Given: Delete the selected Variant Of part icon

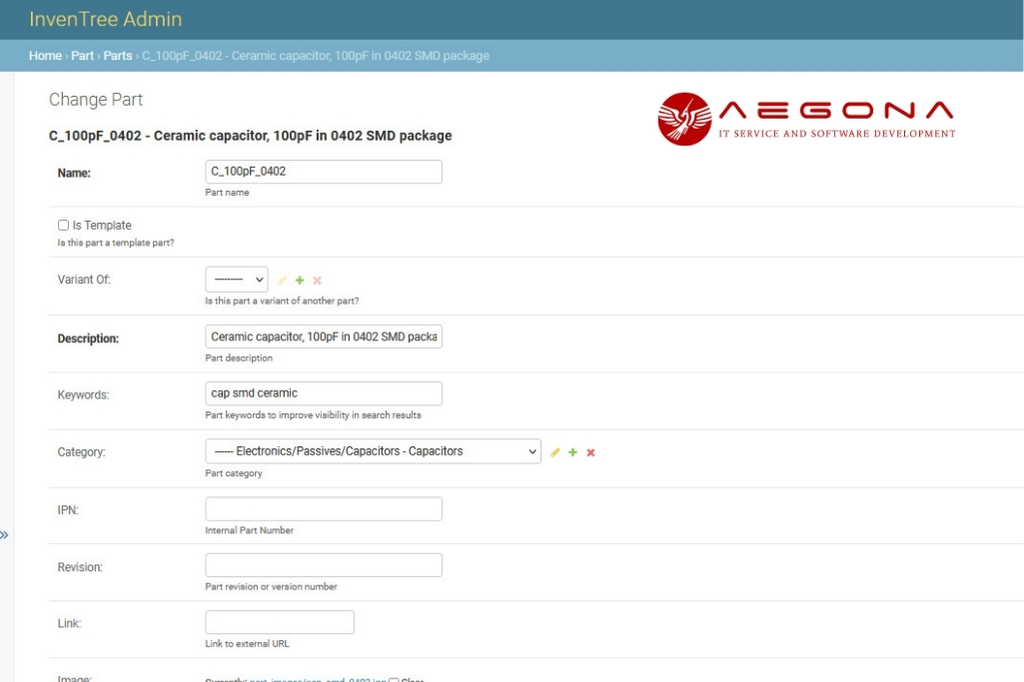Looking at the screenshot, I should coord(317,280).
